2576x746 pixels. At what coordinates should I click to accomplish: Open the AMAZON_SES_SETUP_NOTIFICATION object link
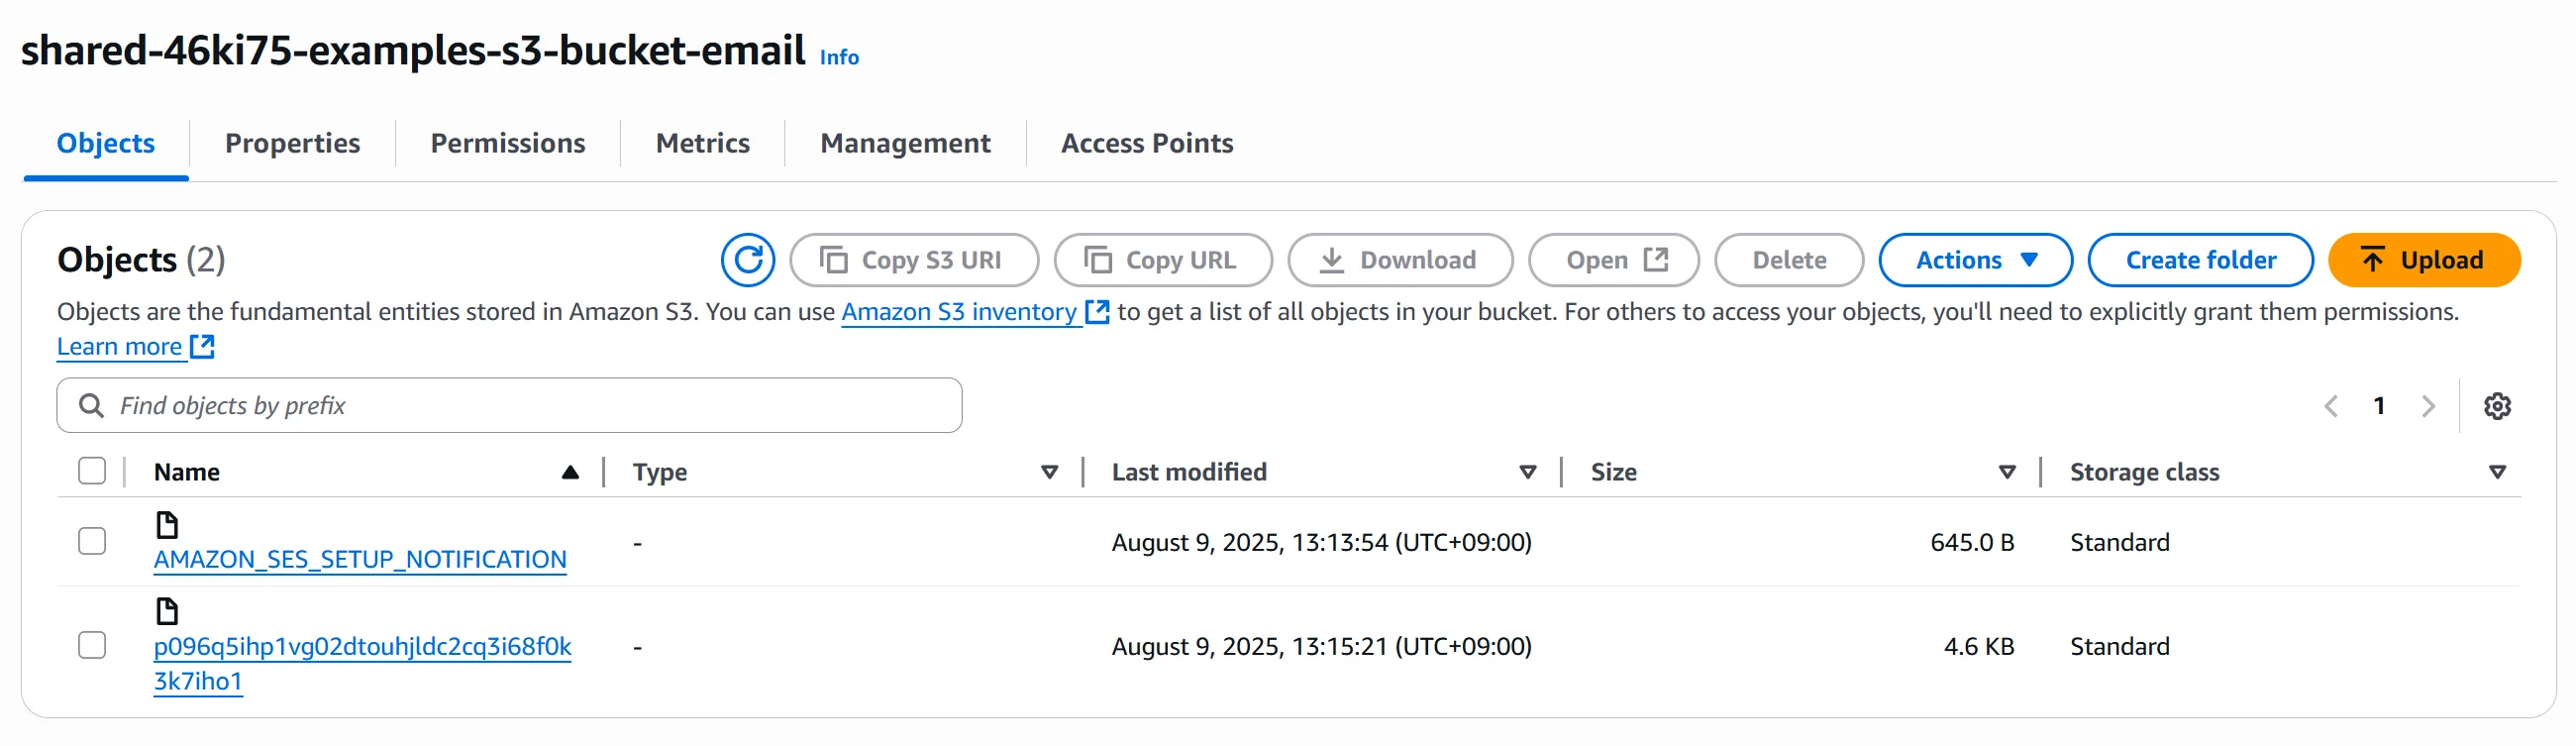360,560
